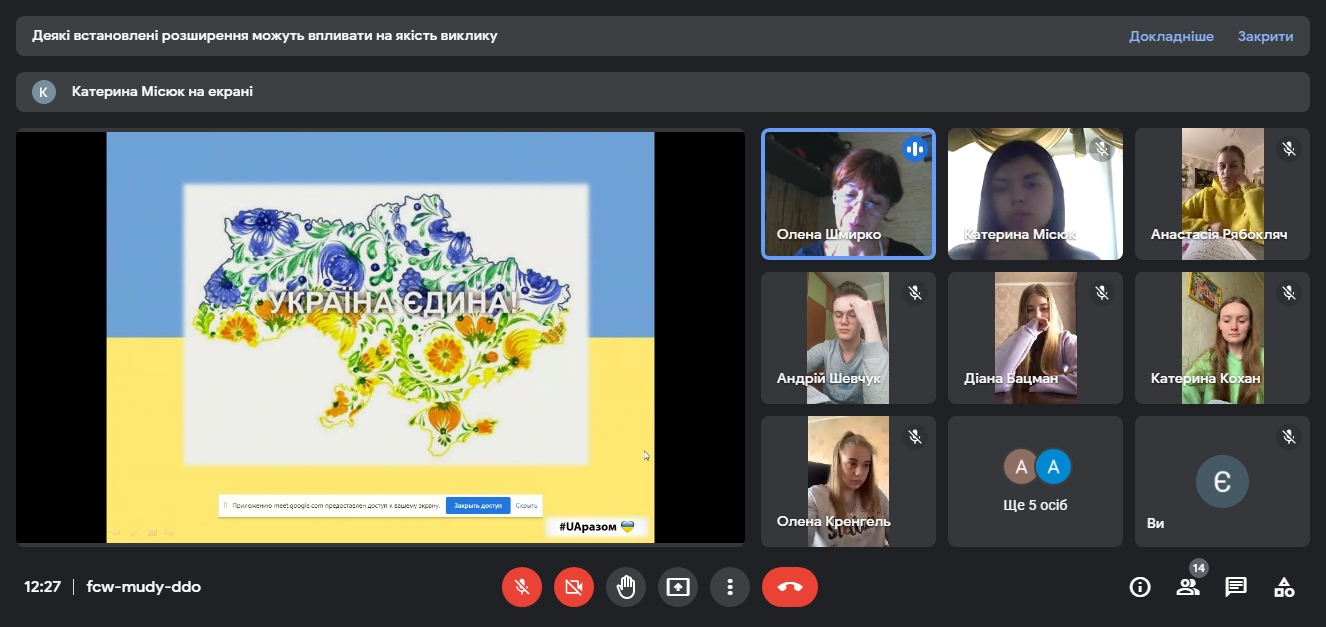Select Олена Шмирко video tile
The image size is (1326, 627).
point(848,194)
